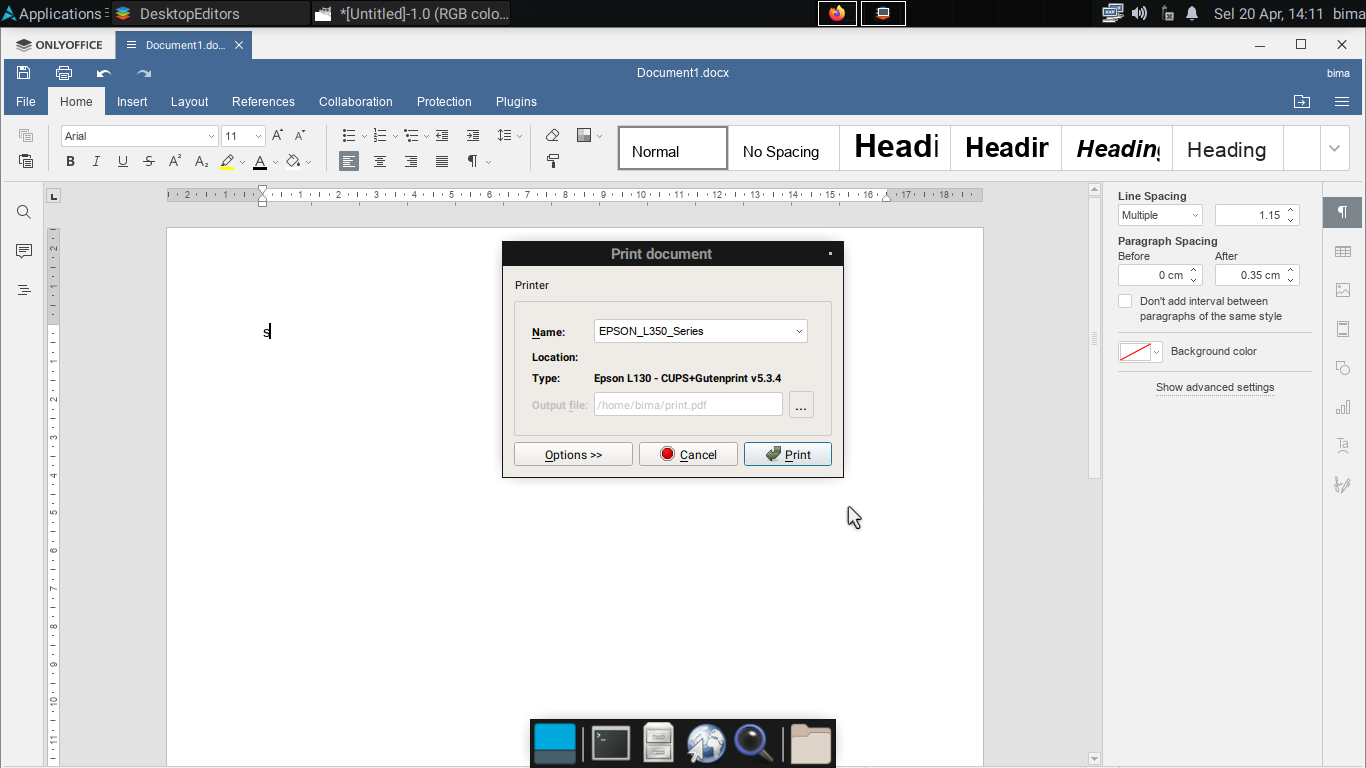Switch to the Plugins tab

click(516, 101)
